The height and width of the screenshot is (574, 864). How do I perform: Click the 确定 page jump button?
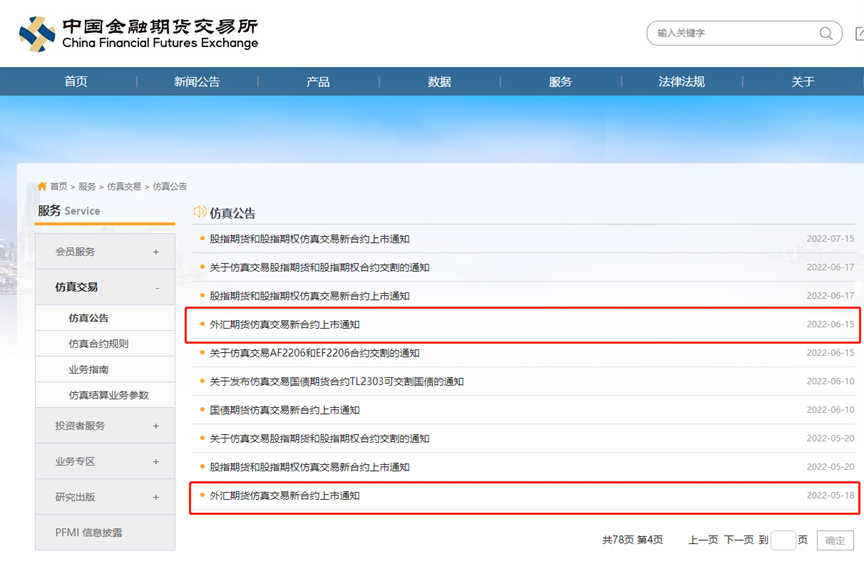[x=835, y=540]
